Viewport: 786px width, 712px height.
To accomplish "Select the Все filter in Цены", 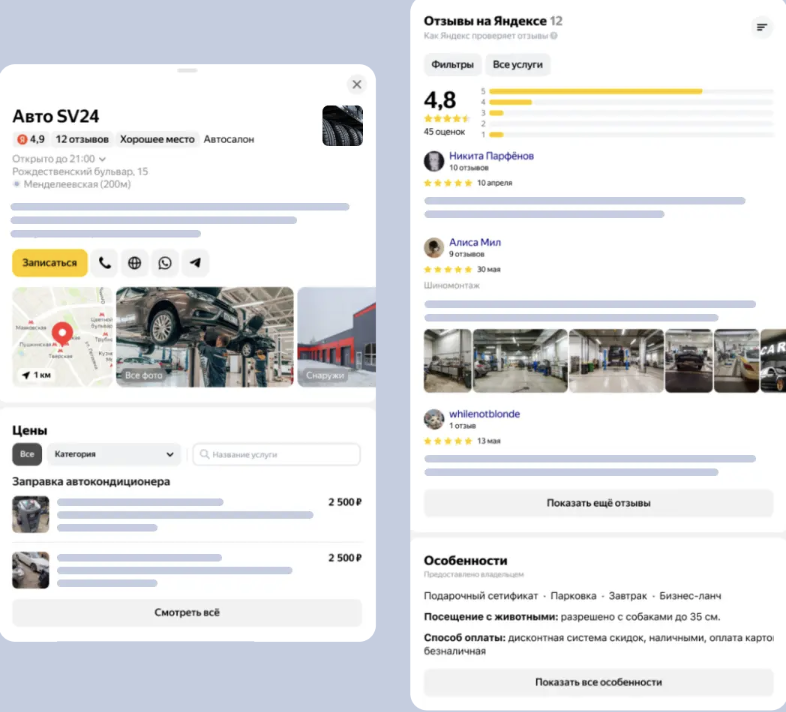I will click(27, 454).
